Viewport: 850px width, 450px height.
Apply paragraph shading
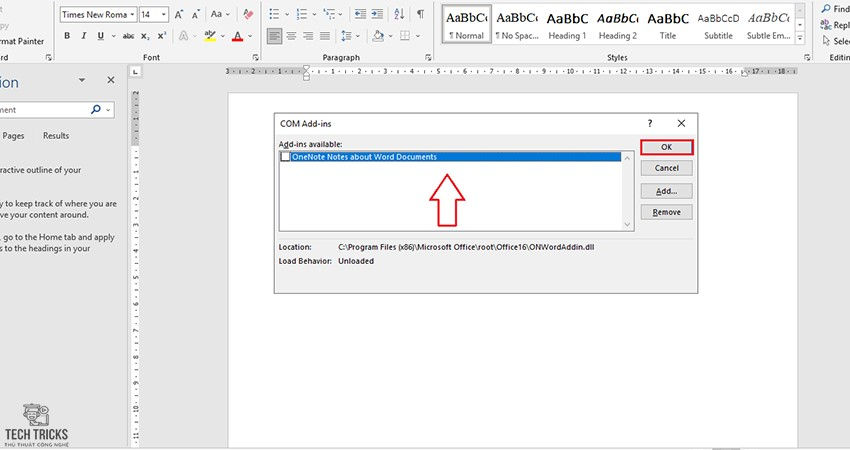pos(378,36)
